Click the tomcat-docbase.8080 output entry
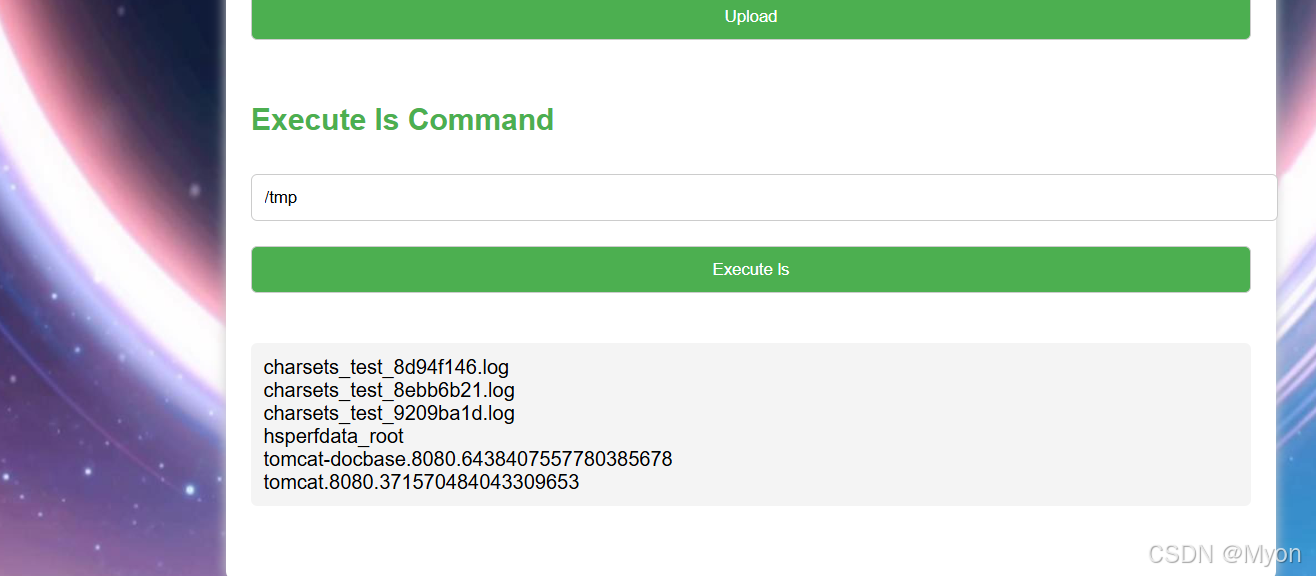 pyautogui.click(x=468, y=459)
